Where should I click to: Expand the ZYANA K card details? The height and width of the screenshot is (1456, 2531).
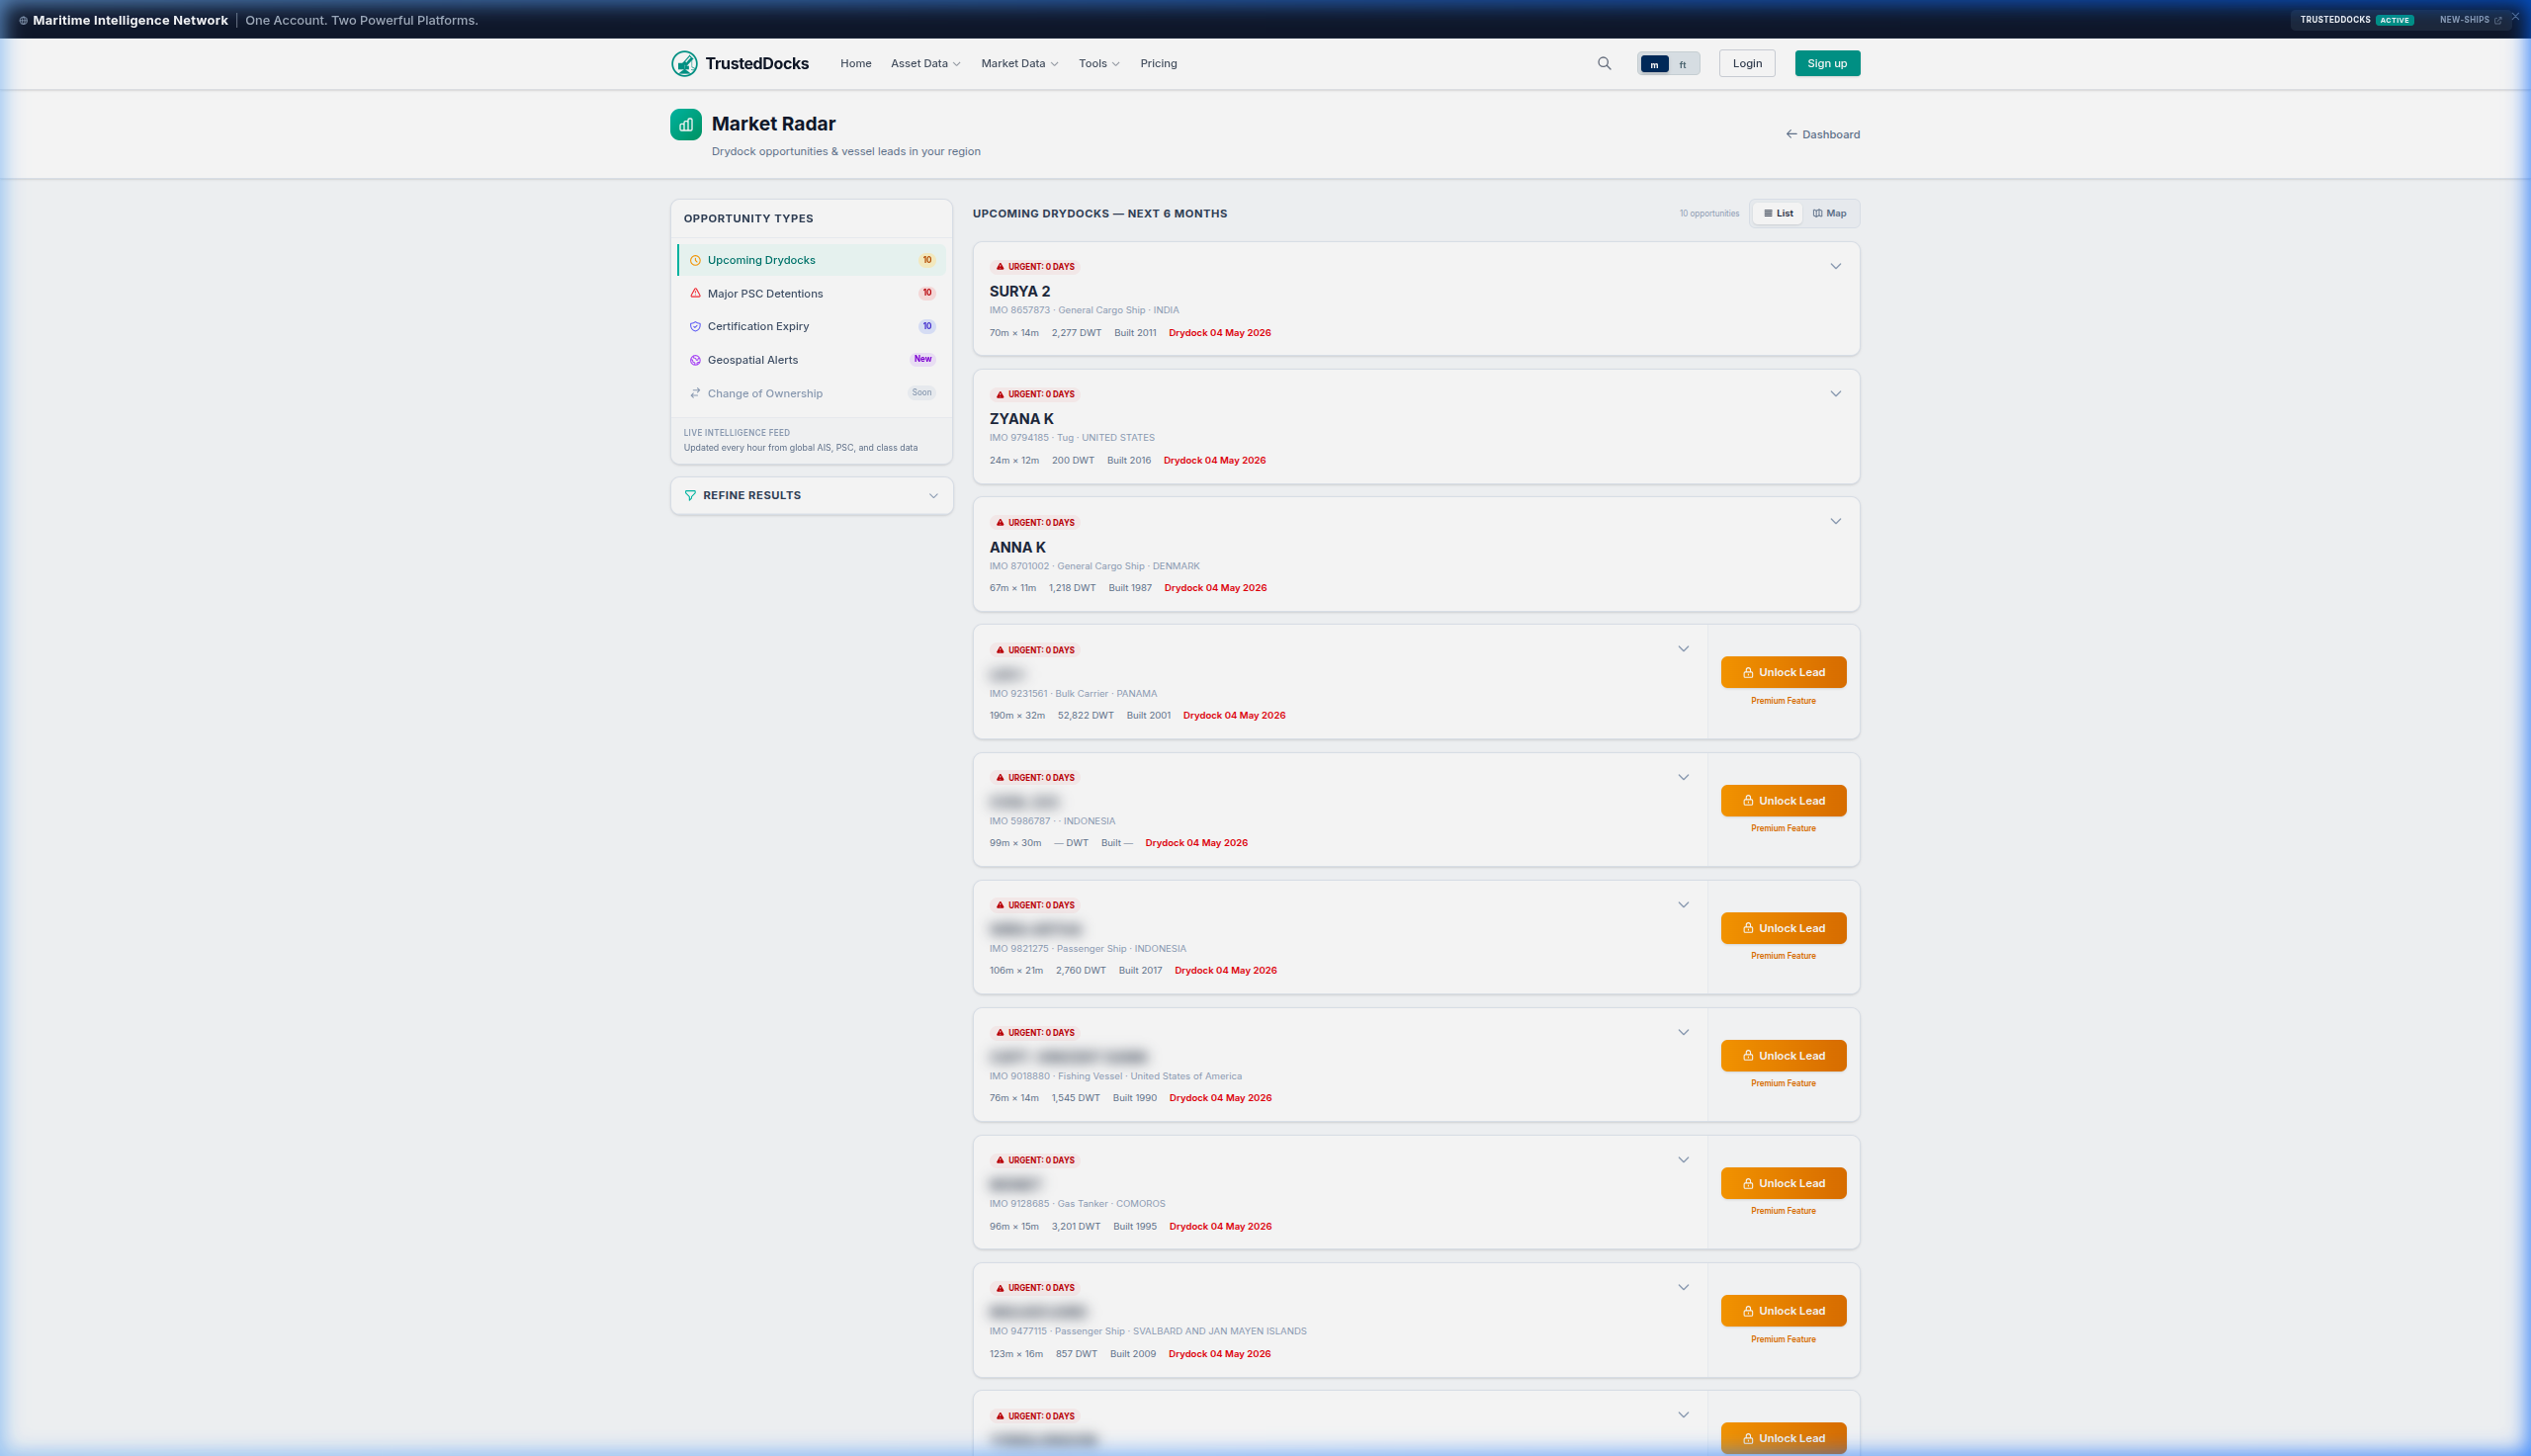coord(1835,394)
